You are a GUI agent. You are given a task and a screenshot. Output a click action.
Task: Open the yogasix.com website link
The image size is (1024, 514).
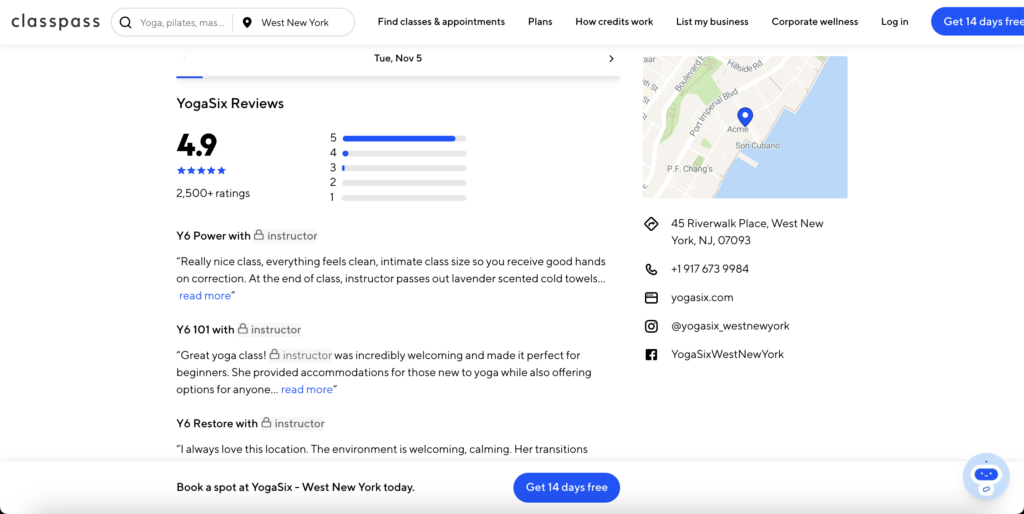coord(702,298)
